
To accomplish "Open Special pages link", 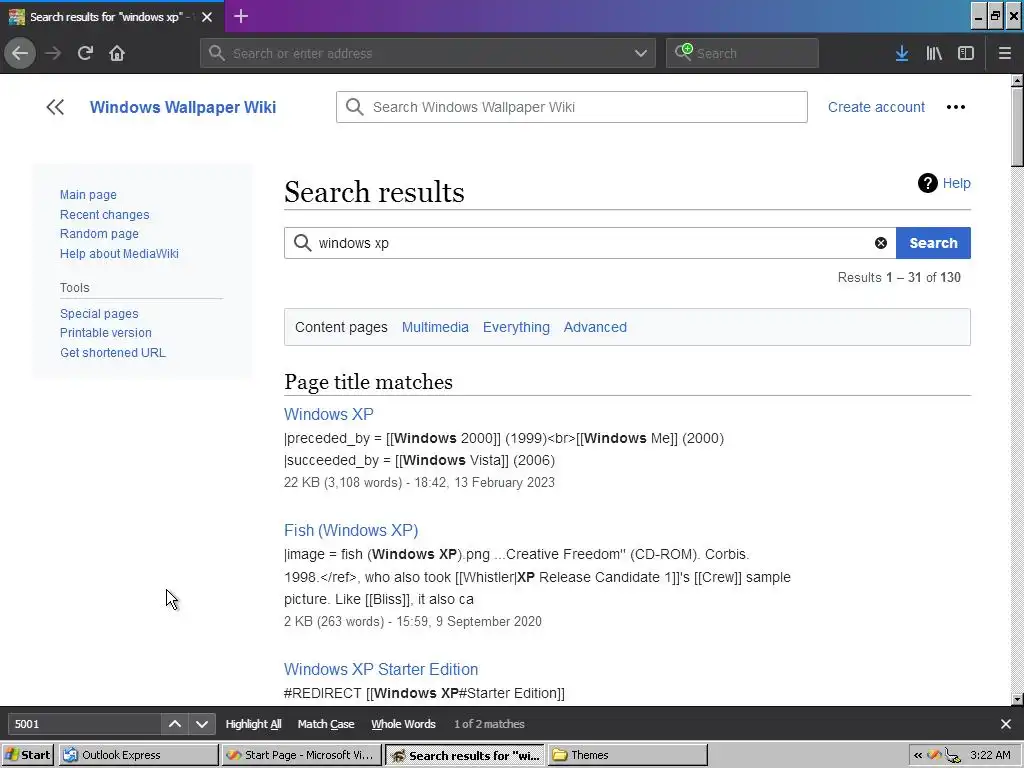I will 99,313.
